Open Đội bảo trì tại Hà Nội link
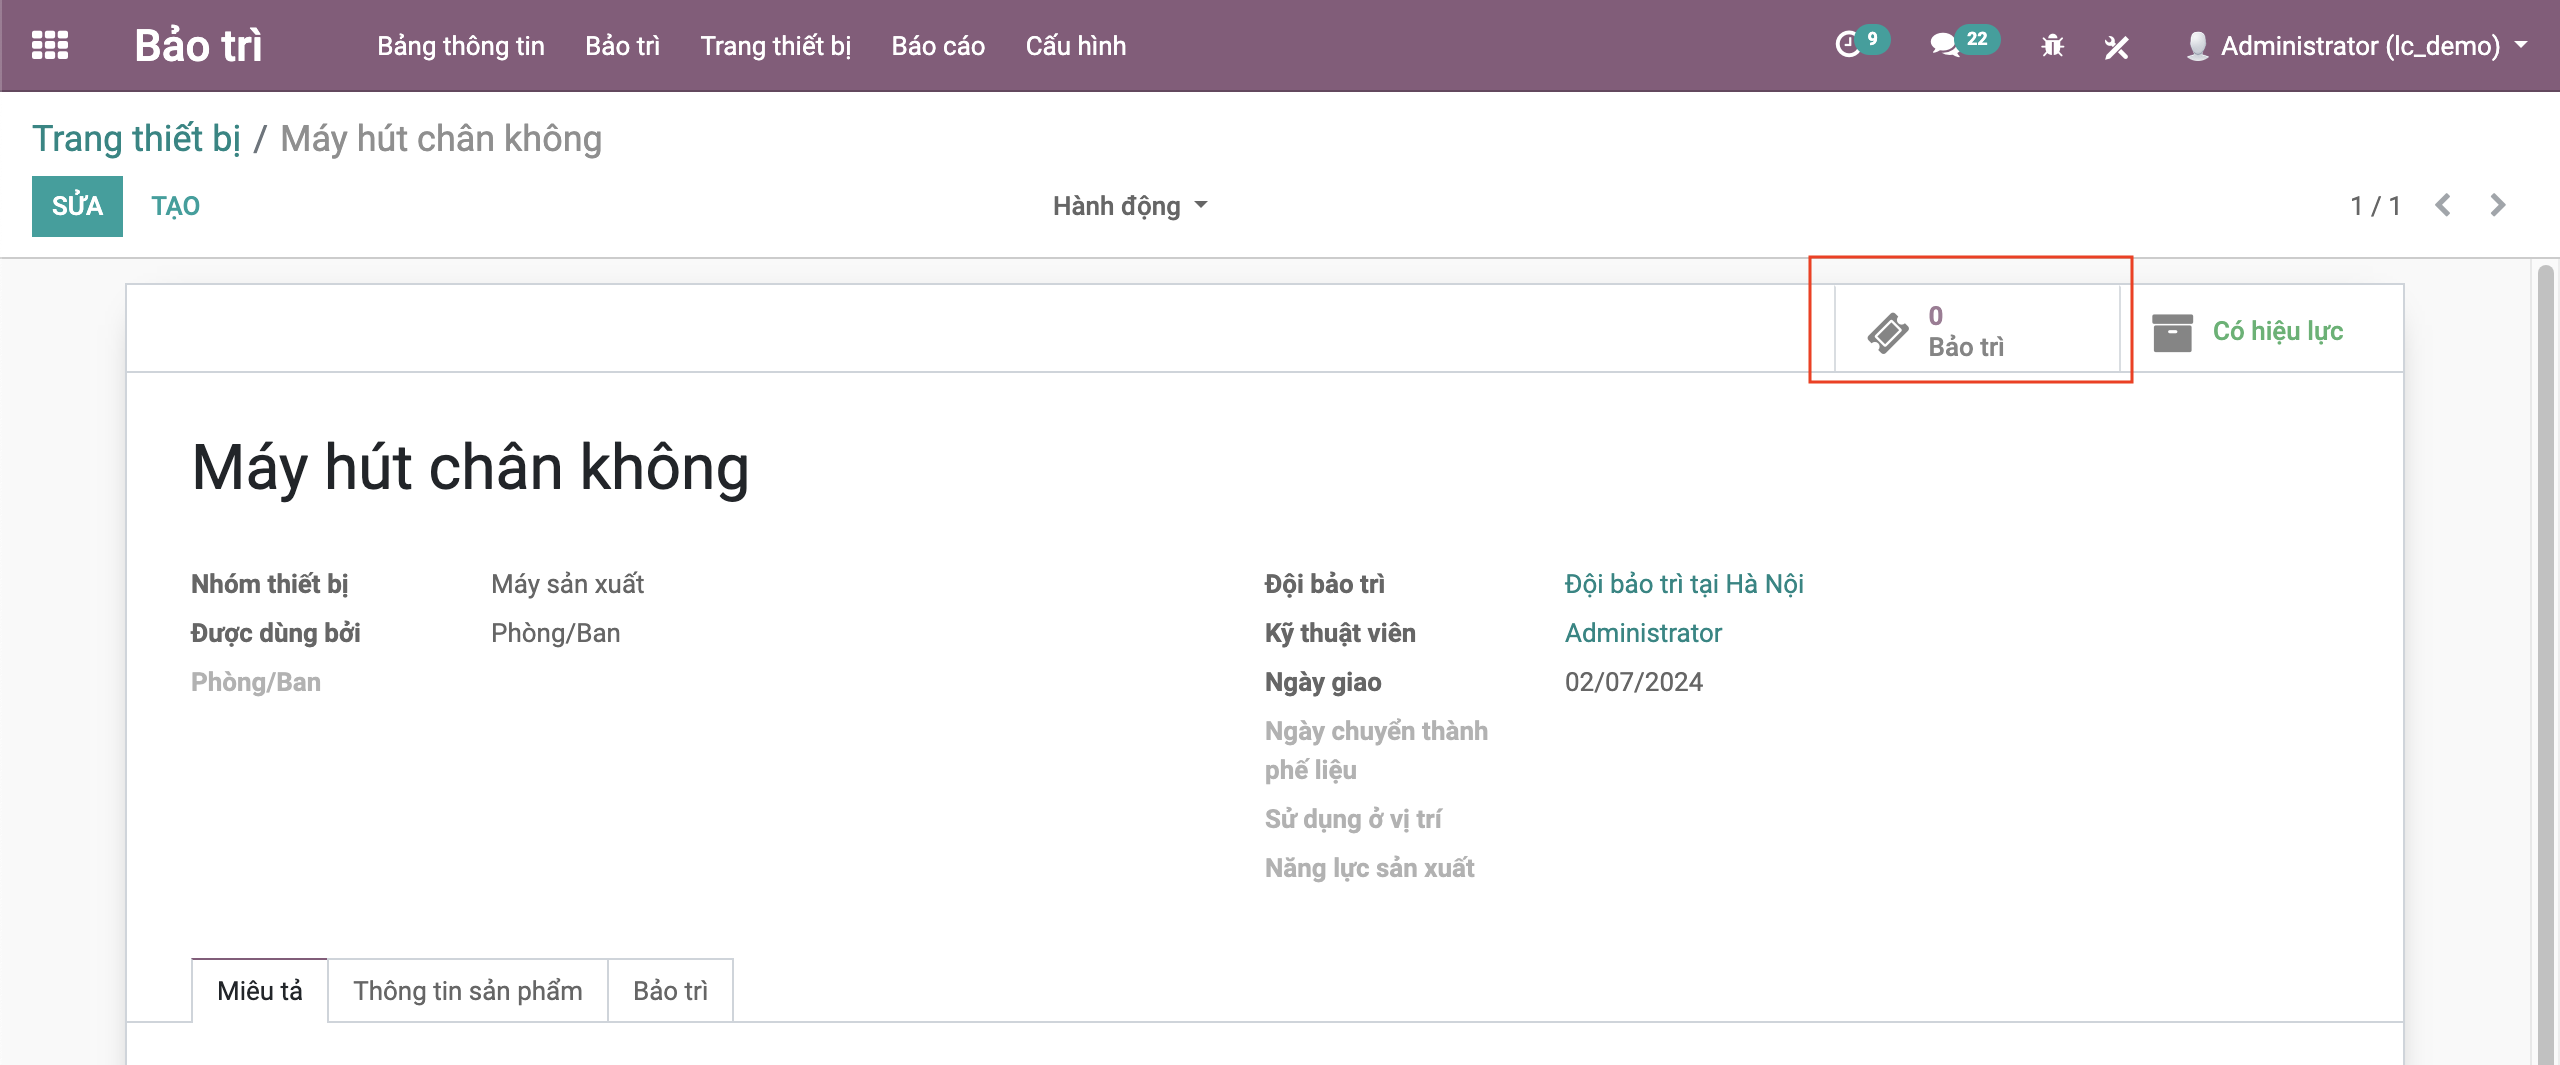The width and height of the screenshot is (2560, 1065). 1683,584
